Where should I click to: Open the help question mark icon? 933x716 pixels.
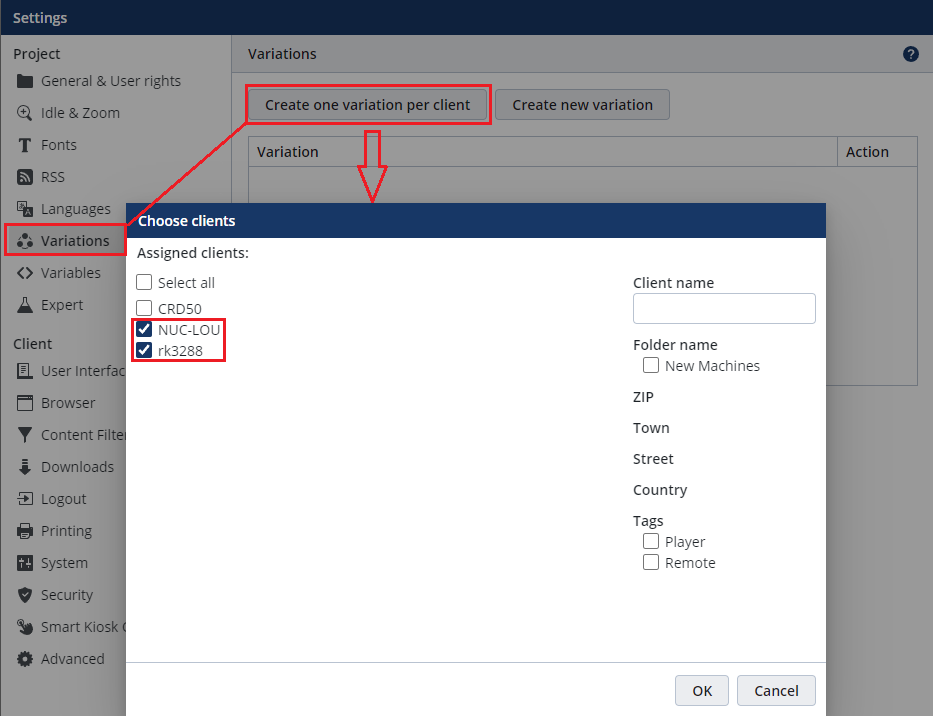(x=910, y=54)
